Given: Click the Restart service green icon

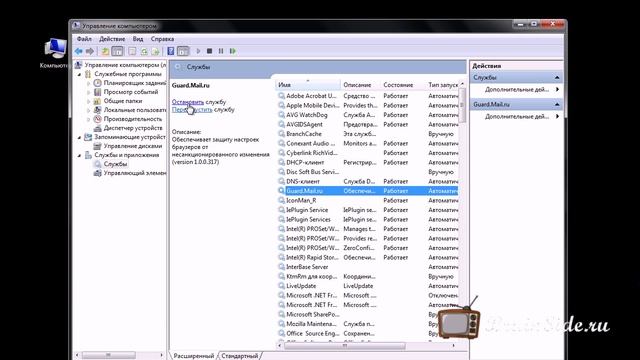Looking at the screenshot, I should (x=233, y=51).
